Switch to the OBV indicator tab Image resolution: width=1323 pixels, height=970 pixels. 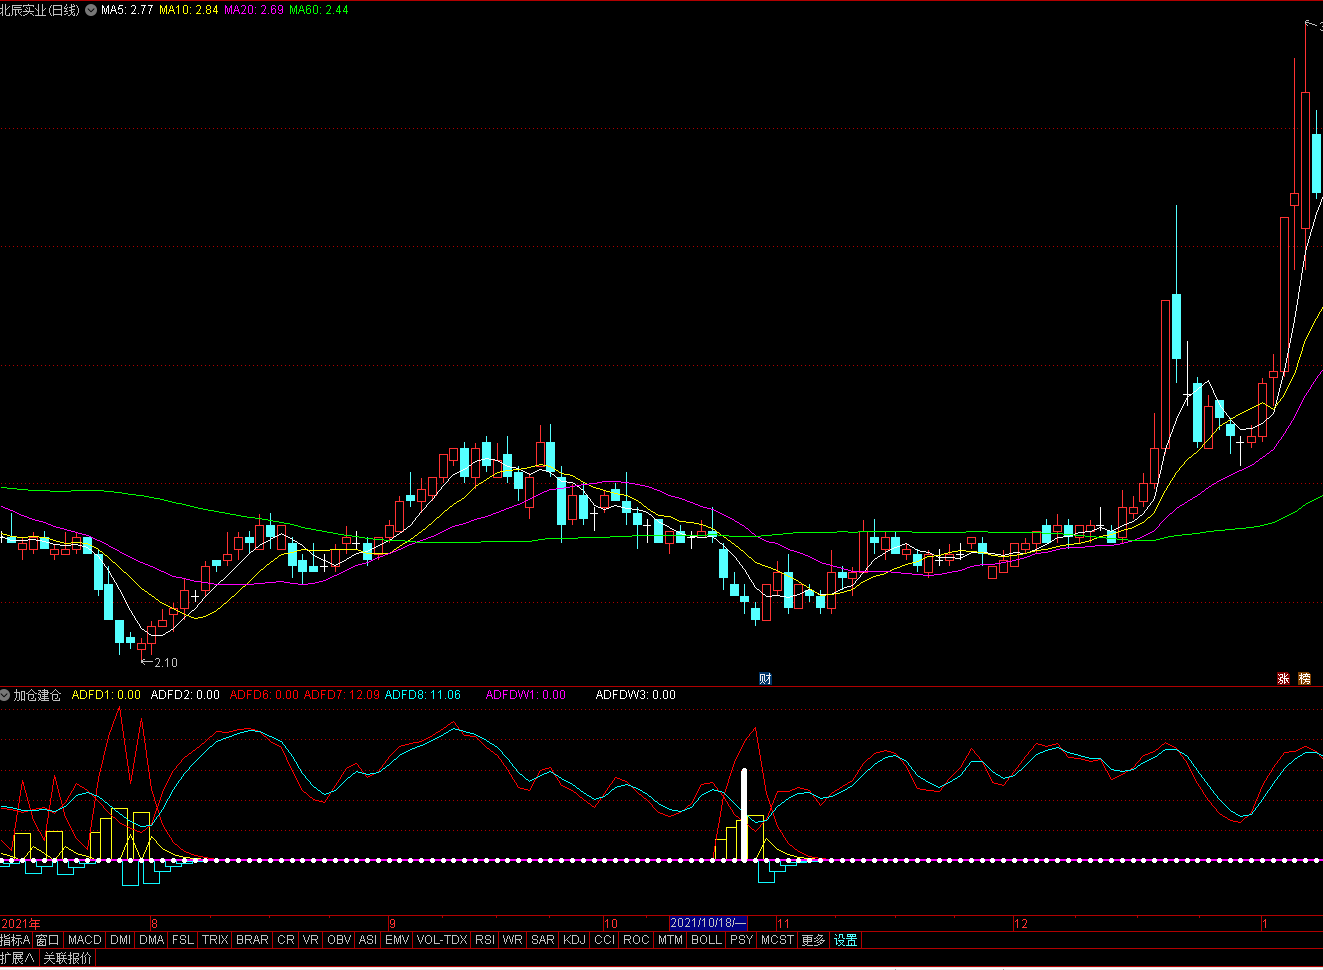click(340, 940)
